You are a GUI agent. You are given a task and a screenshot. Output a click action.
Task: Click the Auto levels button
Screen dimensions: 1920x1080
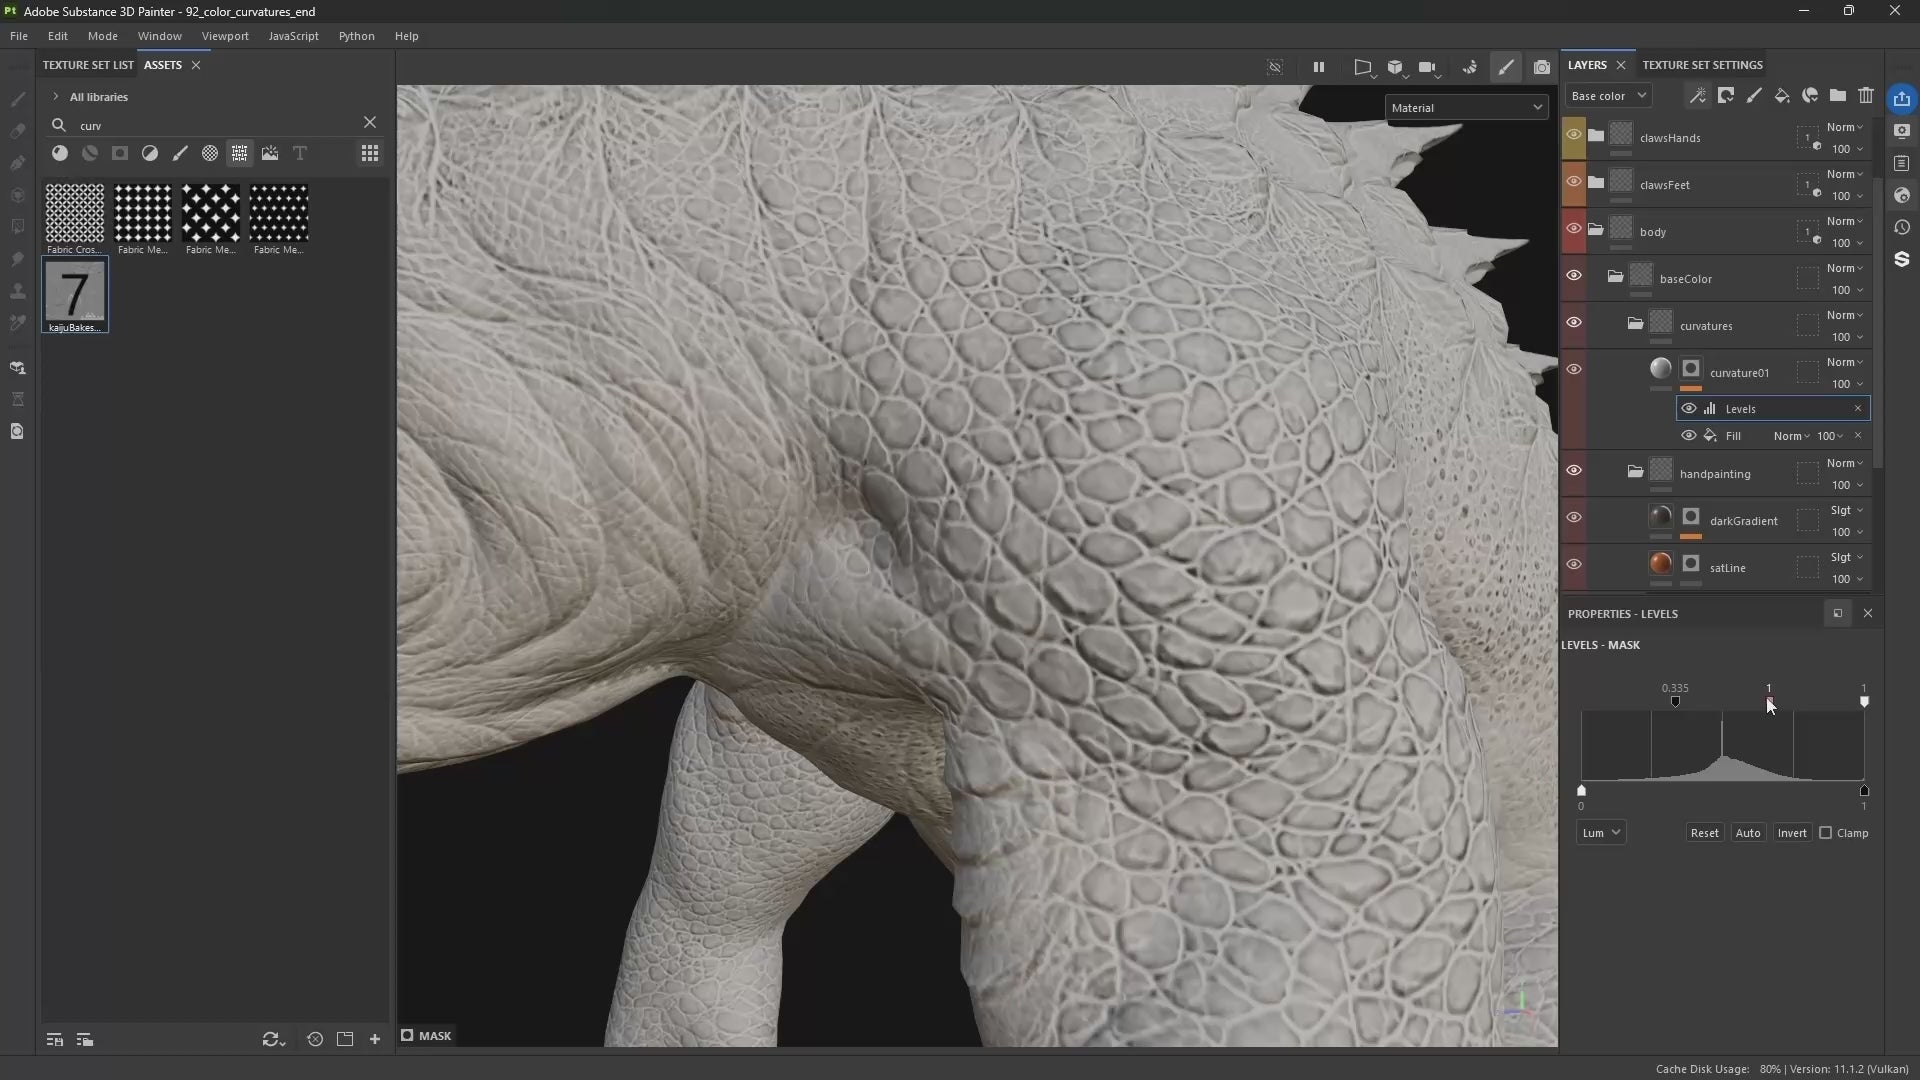tap(1748, 833)
